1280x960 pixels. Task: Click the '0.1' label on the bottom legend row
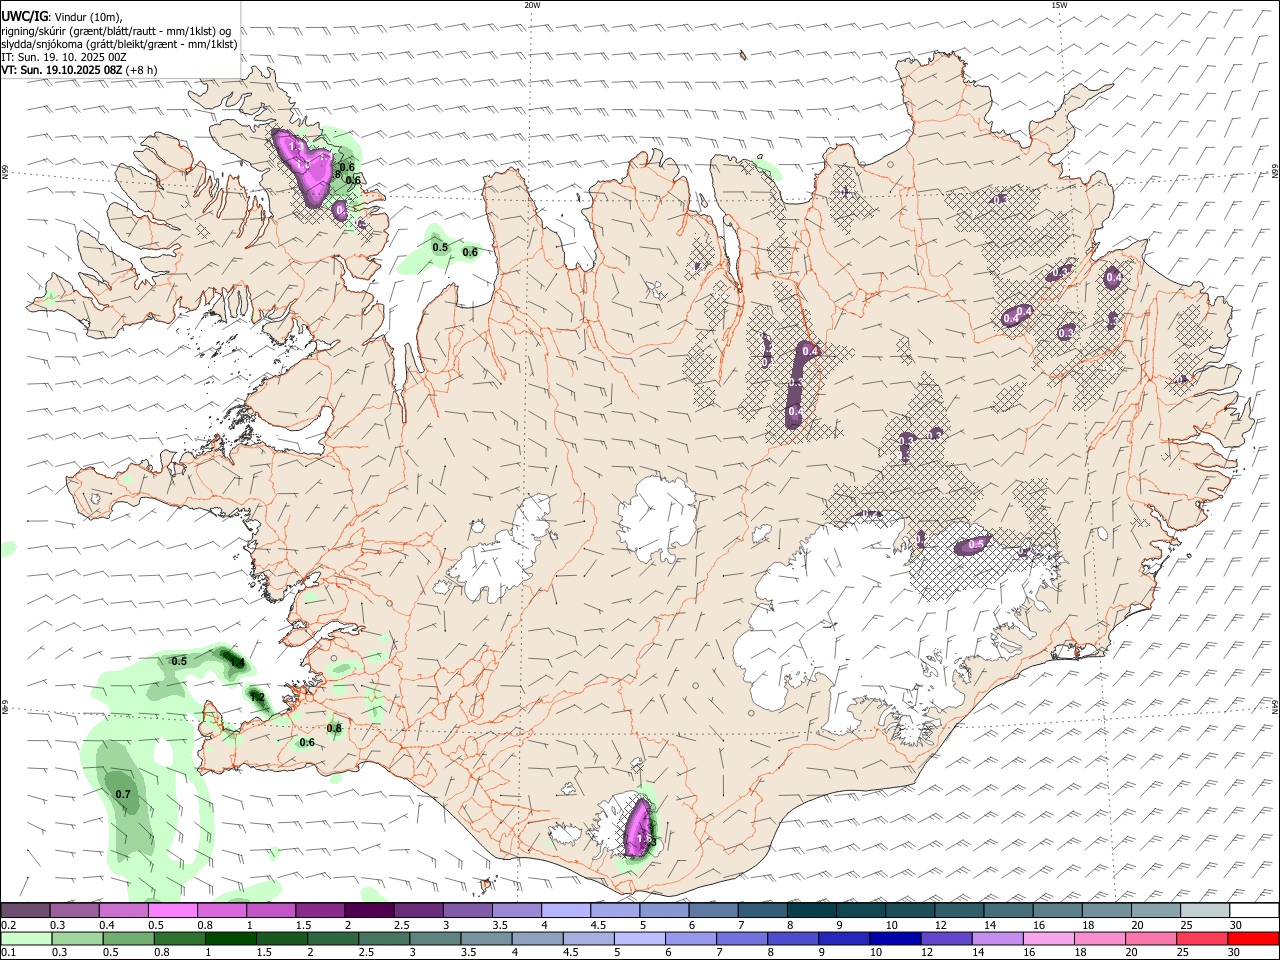pos(8,952)
